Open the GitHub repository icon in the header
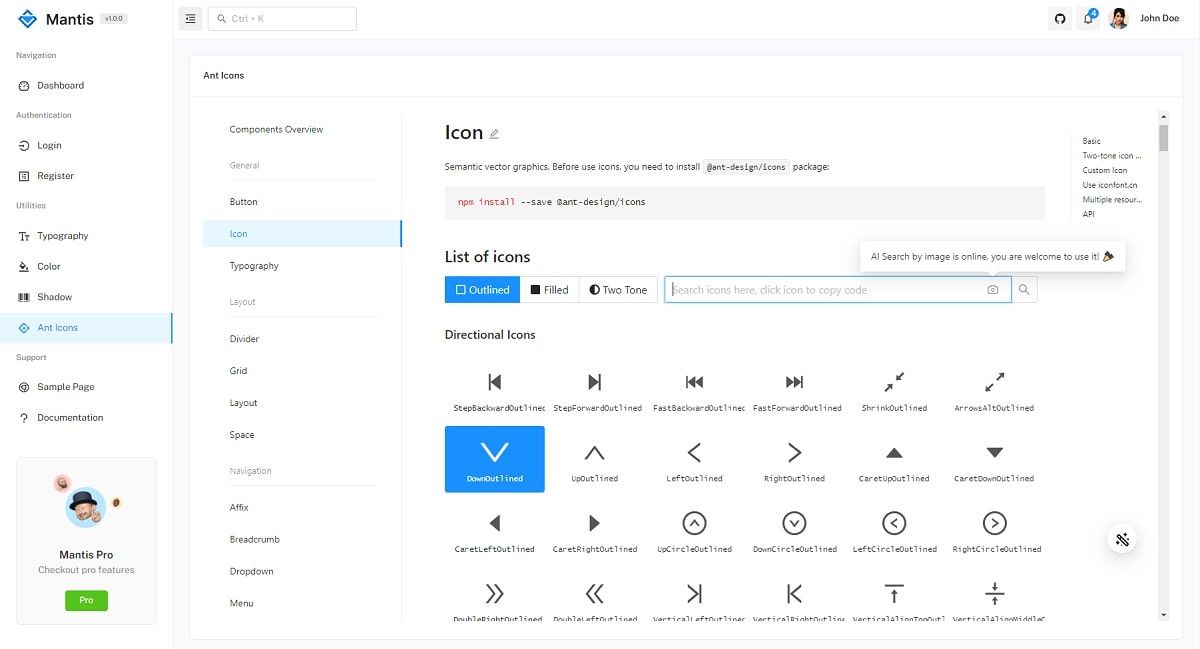 [x=1059, y=18]
